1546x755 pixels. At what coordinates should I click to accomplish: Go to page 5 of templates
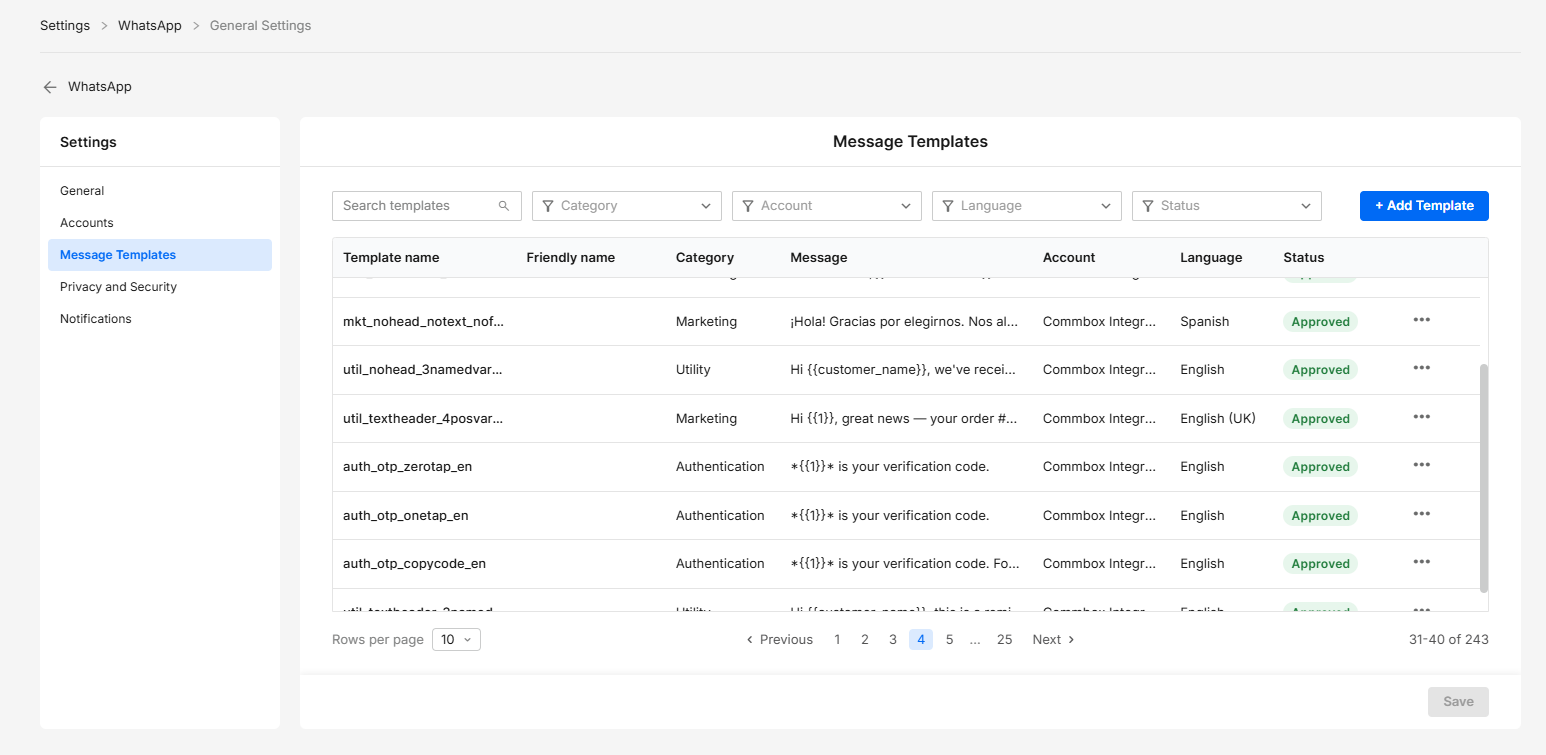(x=949, y=640)
